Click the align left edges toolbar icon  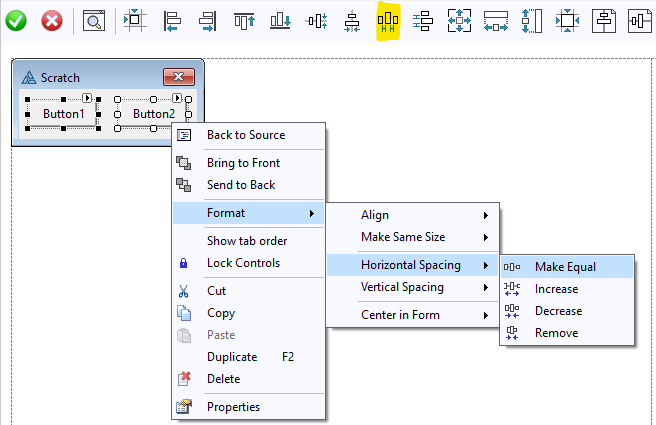pyautogui.click(x=172, y=20)
